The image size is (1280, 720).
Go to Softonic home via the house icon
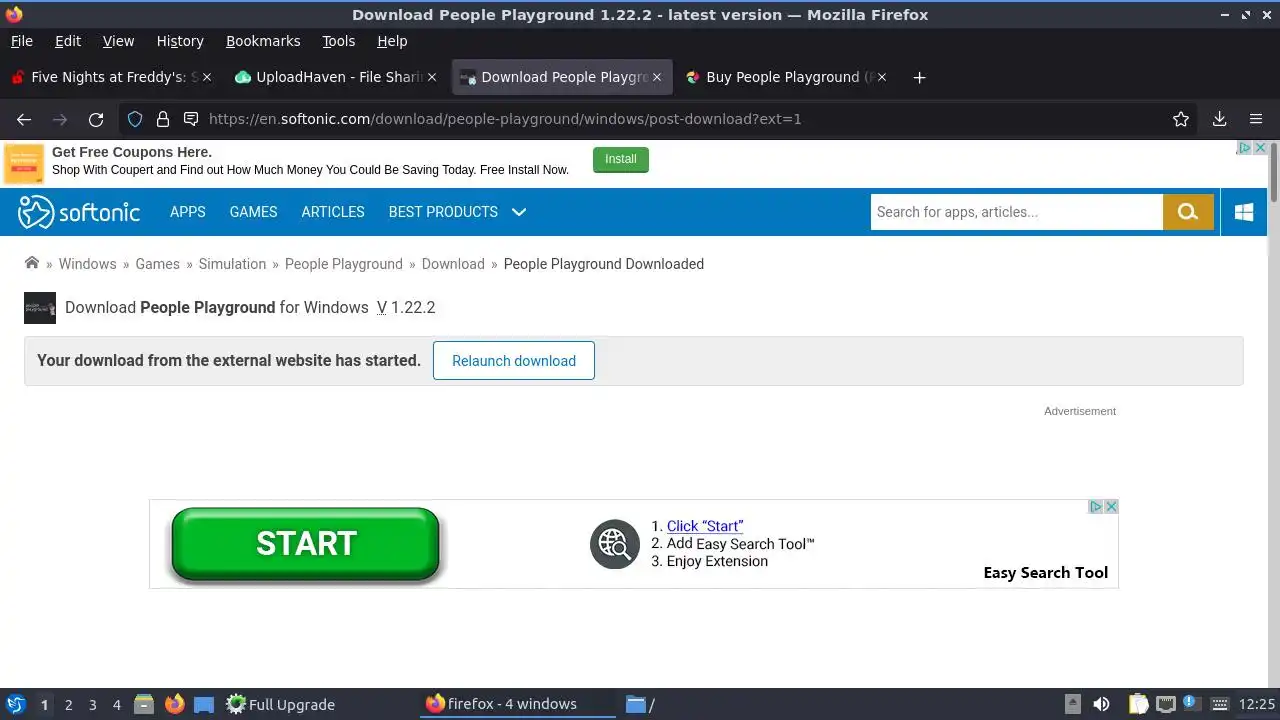(x=32, y=263)
